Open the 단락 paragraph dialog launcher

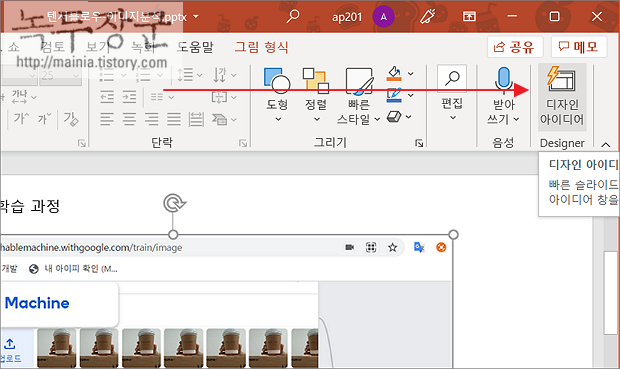tap(243, 143)
